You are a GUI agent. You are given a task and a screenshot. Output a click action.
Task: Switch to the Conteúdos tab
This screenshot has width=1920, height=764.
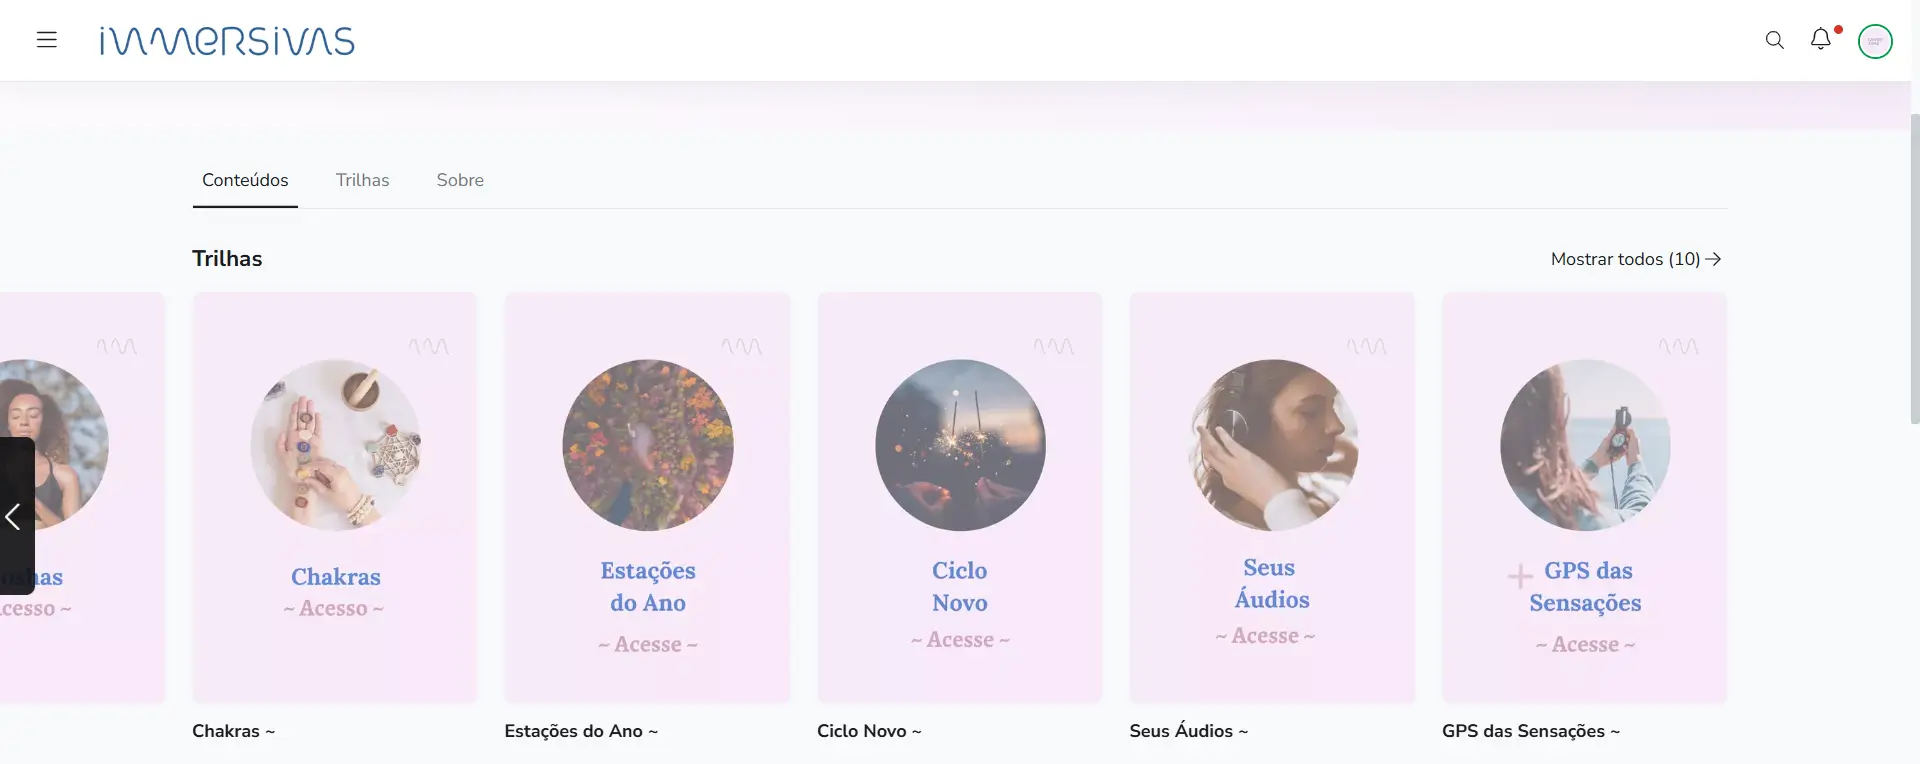click(x=245, y=180)
